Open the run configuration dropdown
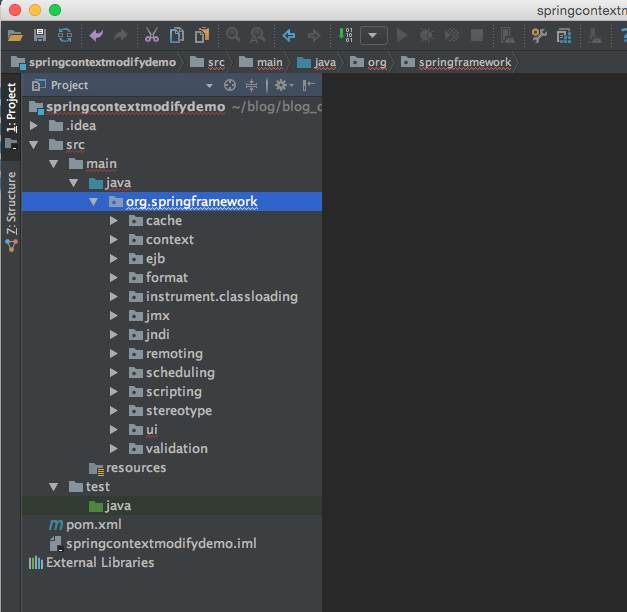Screen dimensions: 627x612 click(373, 35)
